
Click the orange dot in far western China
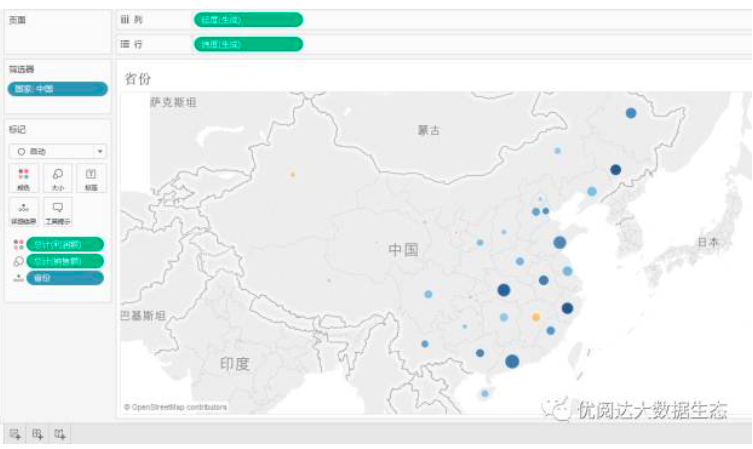point(292,174)
